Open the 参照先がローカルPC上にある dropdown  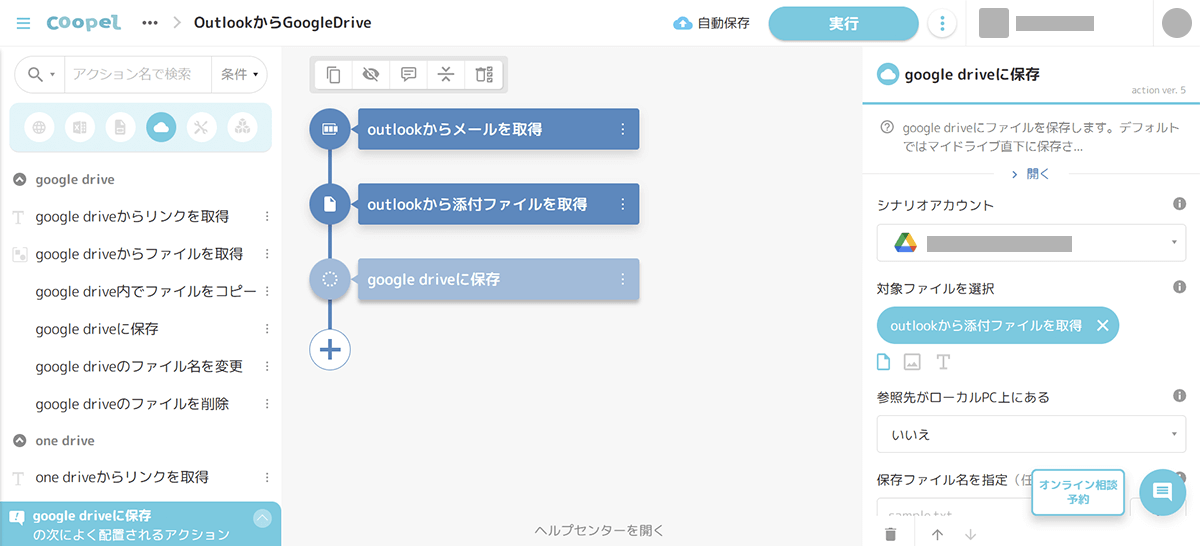click(x=1031, y=435)
